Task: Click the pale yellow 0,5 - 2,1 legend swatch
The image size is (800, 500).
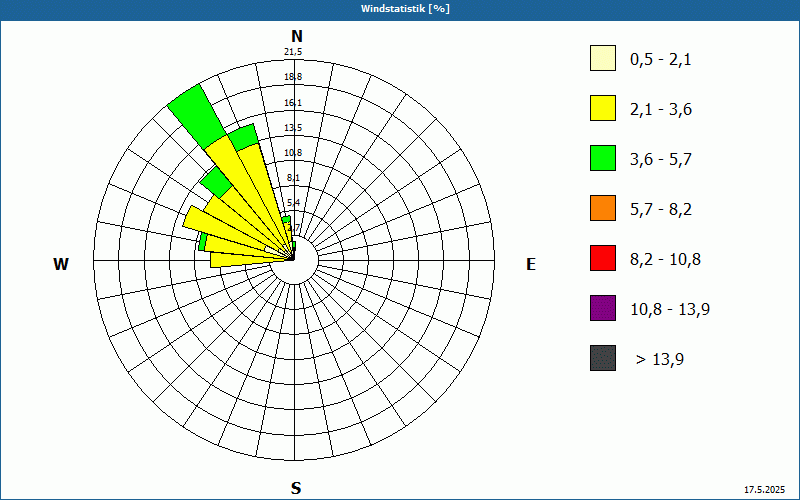Action: [x=603, y=58]
